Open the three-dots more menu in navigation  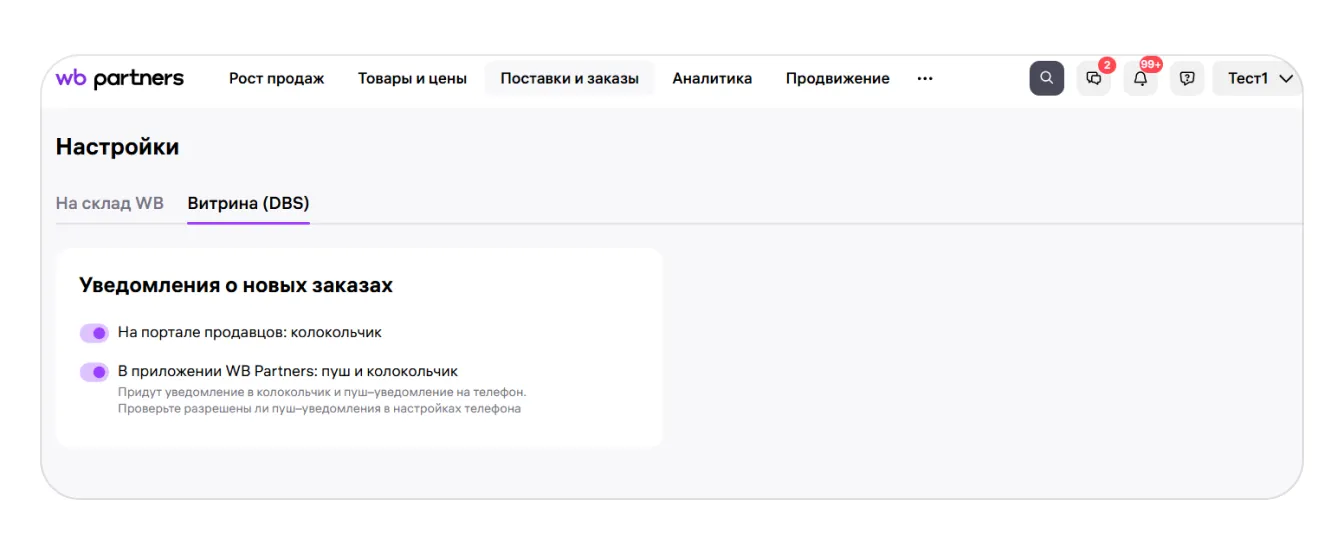click(925, 78)
